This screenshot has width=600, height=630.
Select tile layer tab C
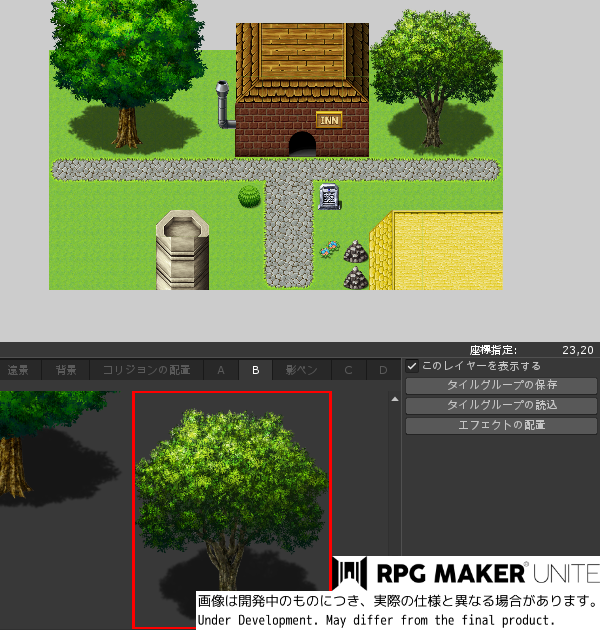[348, 370]
